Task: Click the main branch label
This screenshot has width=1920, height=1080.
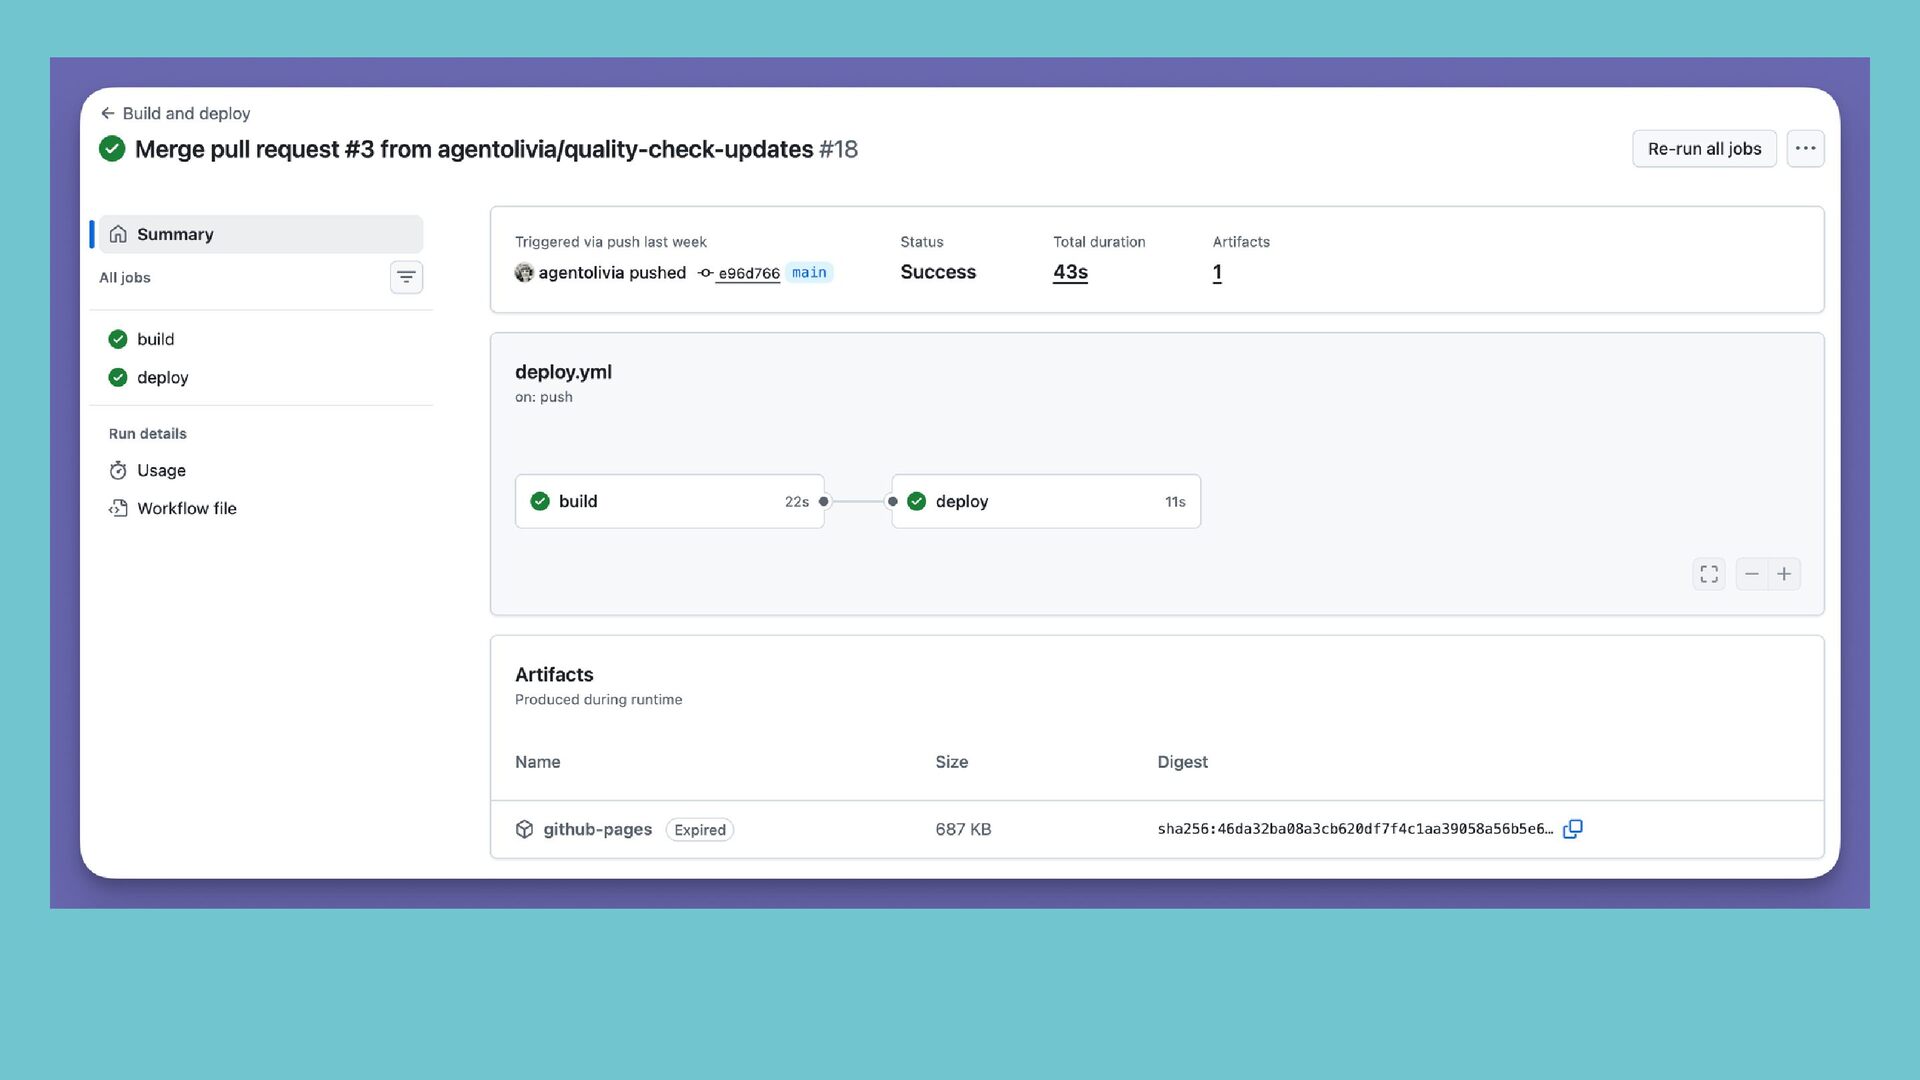Action: tap(809, 272)
